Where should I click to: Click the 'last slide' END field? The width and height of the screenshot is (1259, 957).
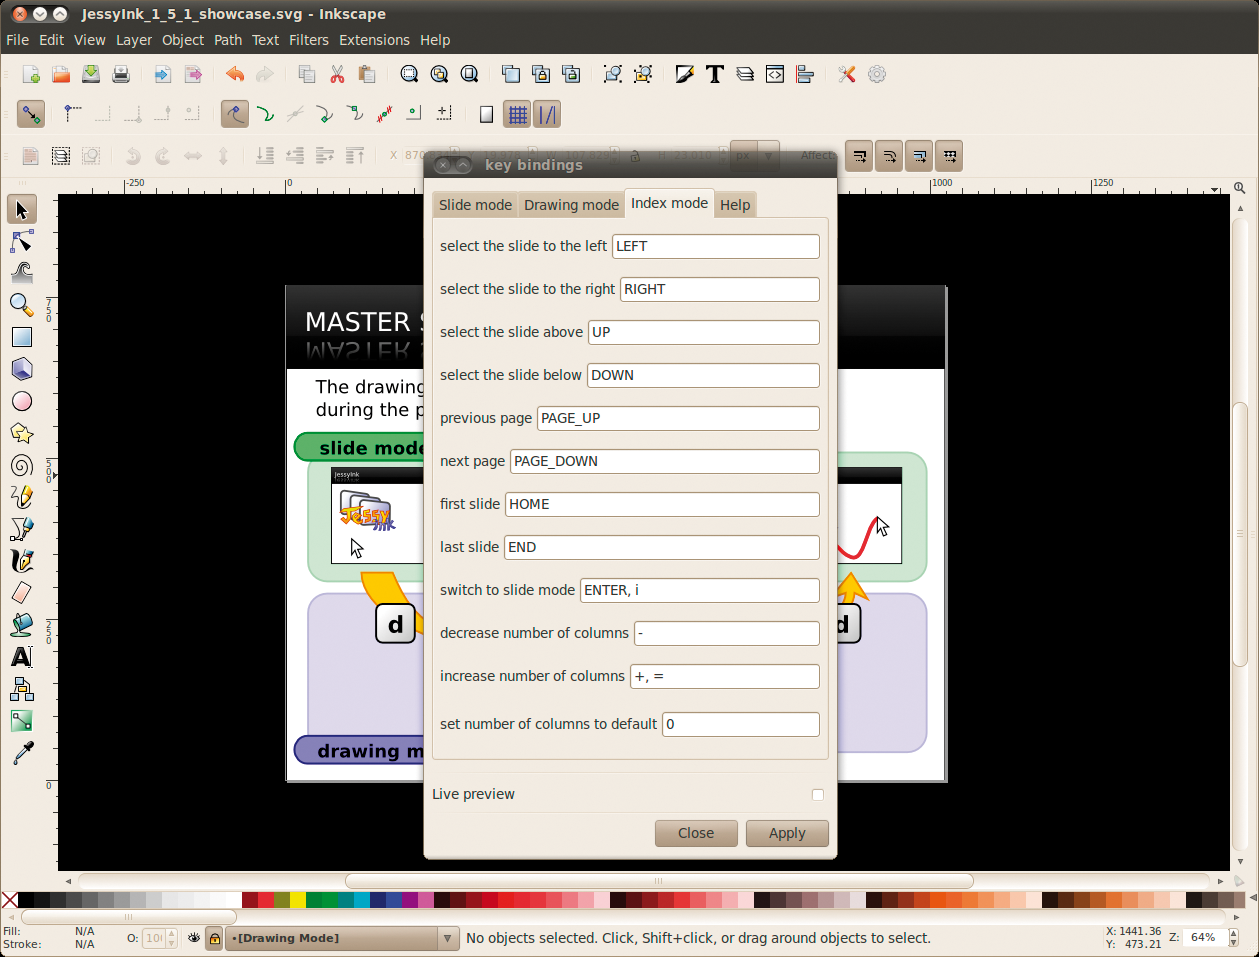point(662,547)
